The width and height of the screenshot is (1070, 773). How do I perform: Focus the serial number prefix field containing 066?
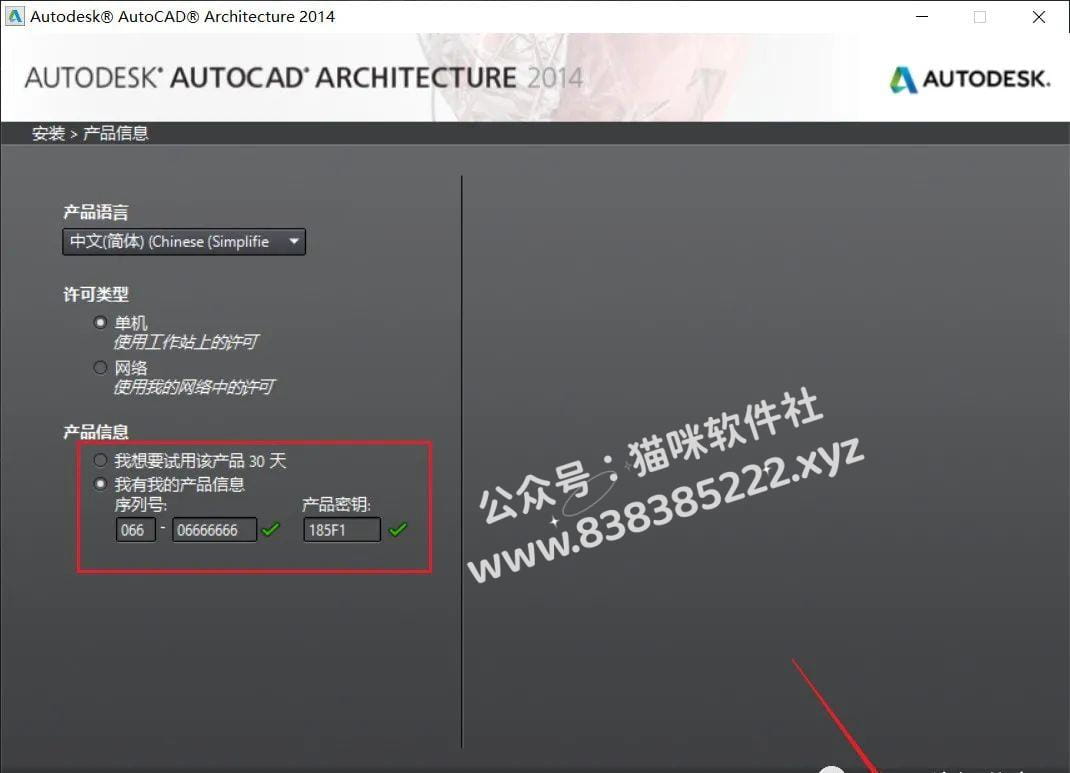[x=136, y=529]
